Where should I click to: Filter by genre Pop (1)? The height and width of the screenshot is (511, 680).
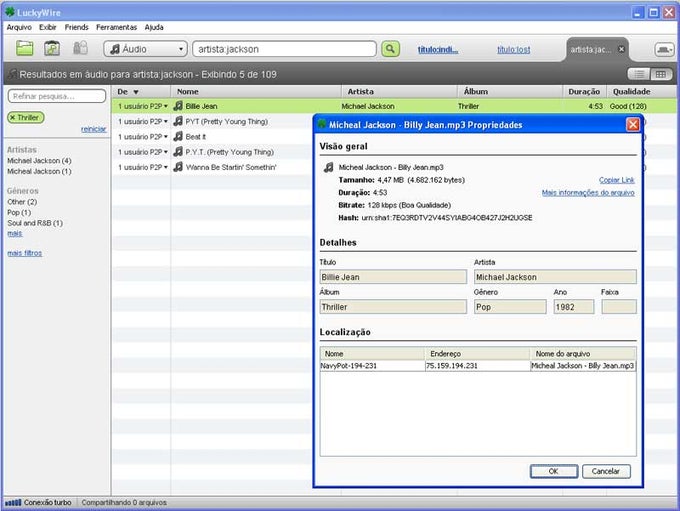point(19,213)
